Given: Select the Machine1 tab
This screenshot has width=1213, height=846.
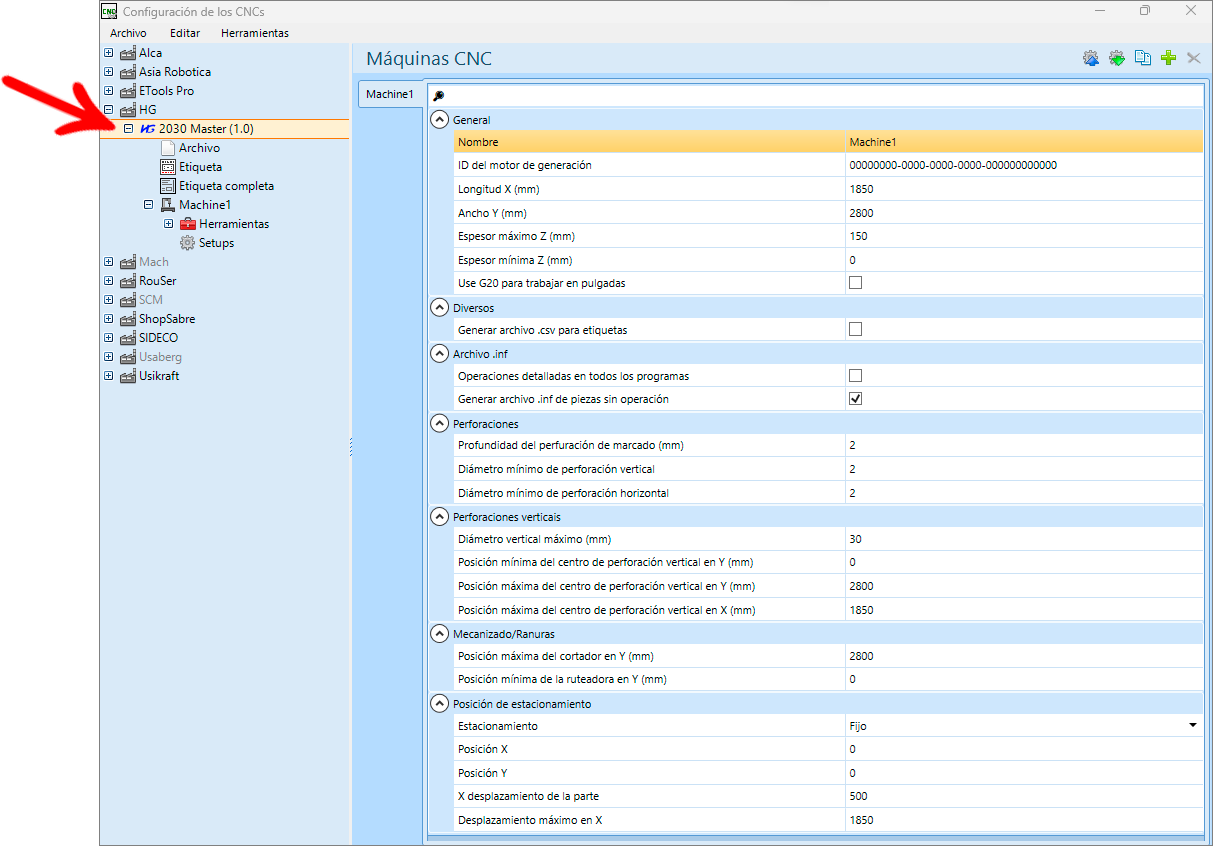Looking at the screenshot, I should [x=390, y=94].
